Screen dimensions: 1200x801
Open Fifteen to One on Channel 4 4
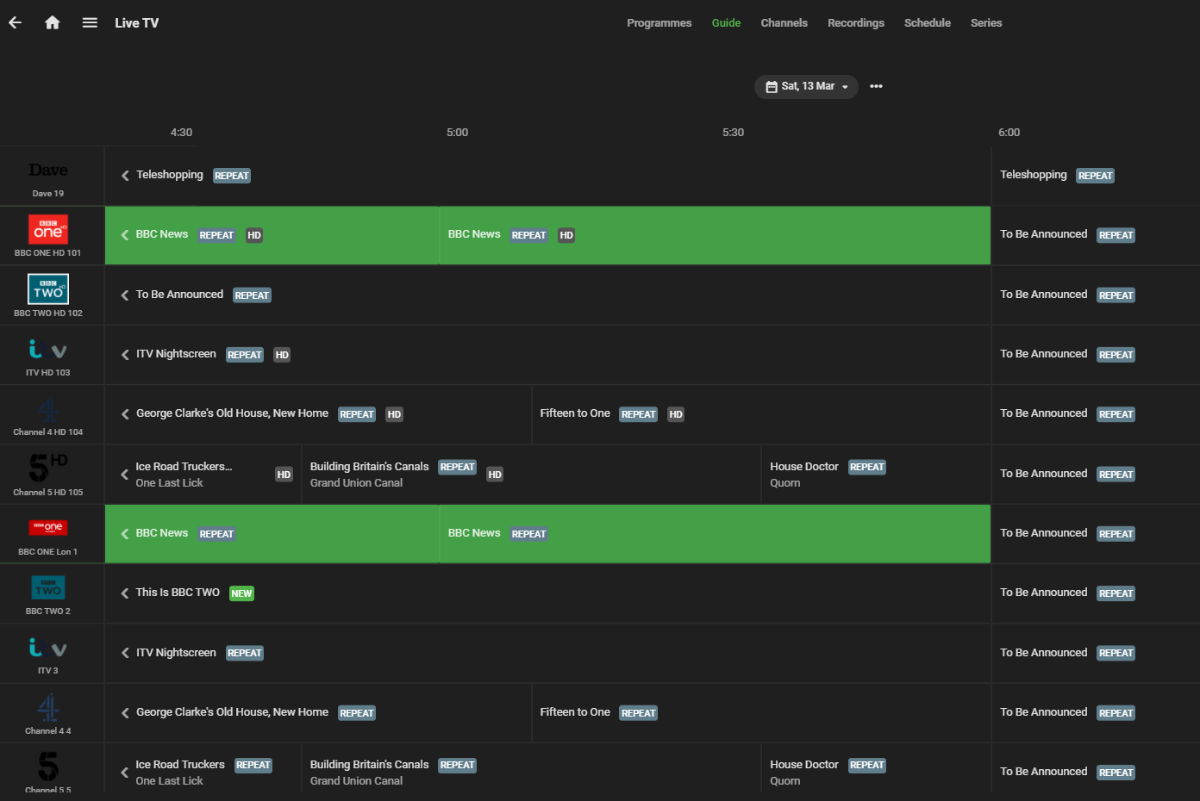(761, 713)
